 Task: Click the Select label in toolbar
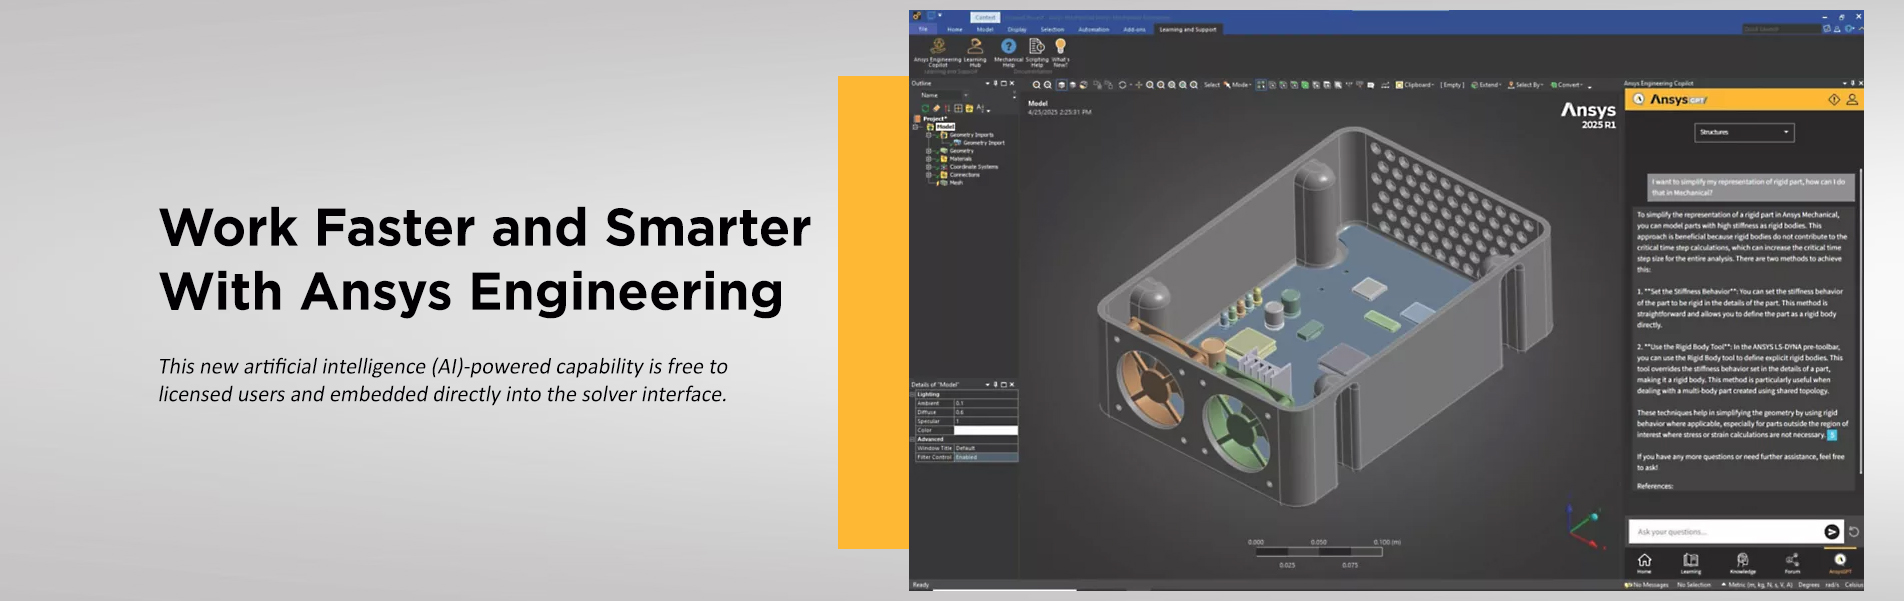coord(1211,85)
